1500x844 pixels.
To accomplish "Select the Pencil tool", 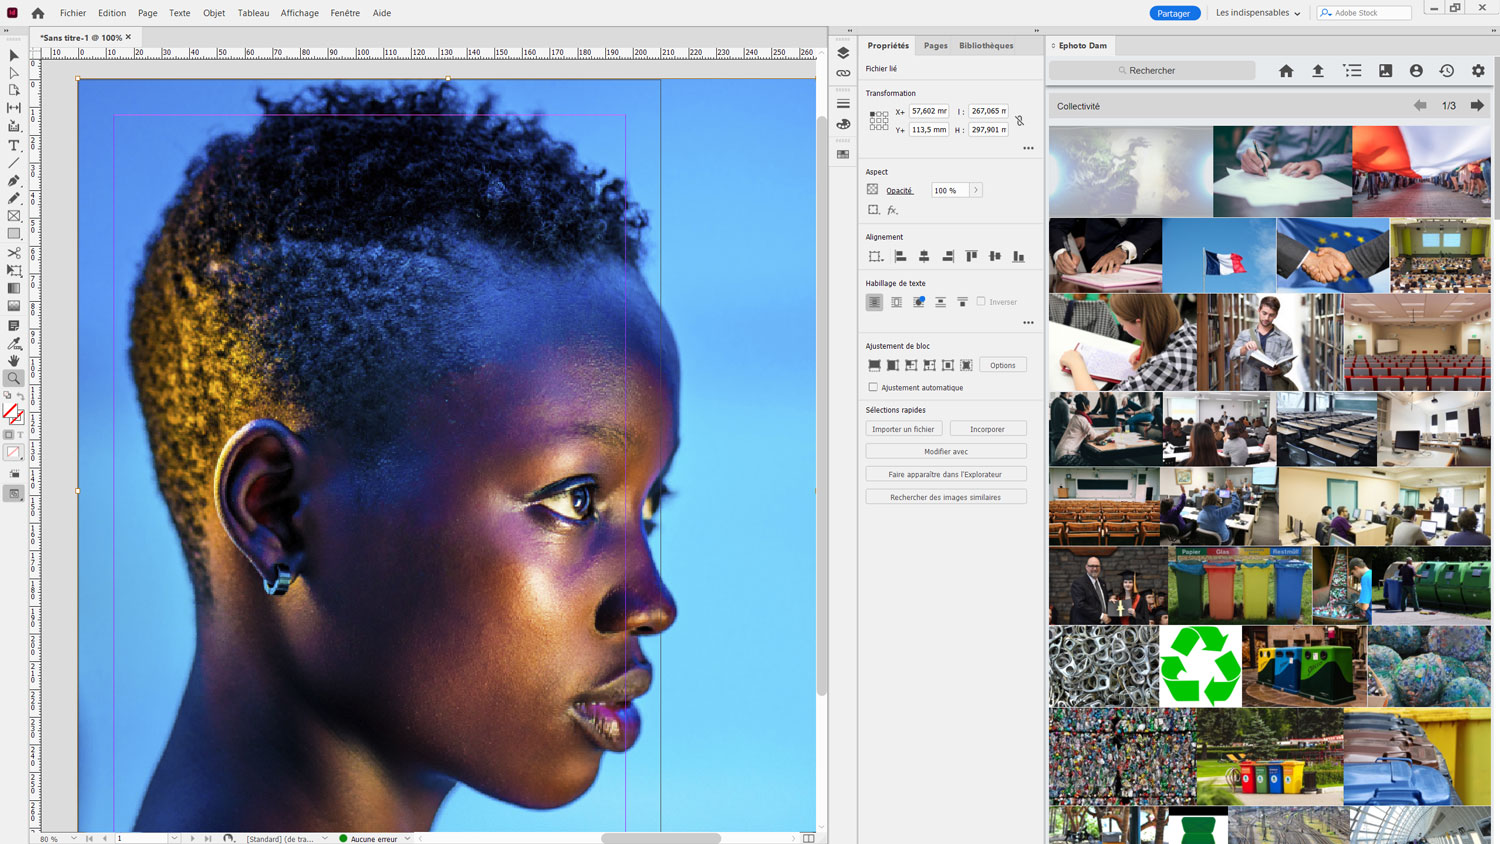I will click(14, 198).
